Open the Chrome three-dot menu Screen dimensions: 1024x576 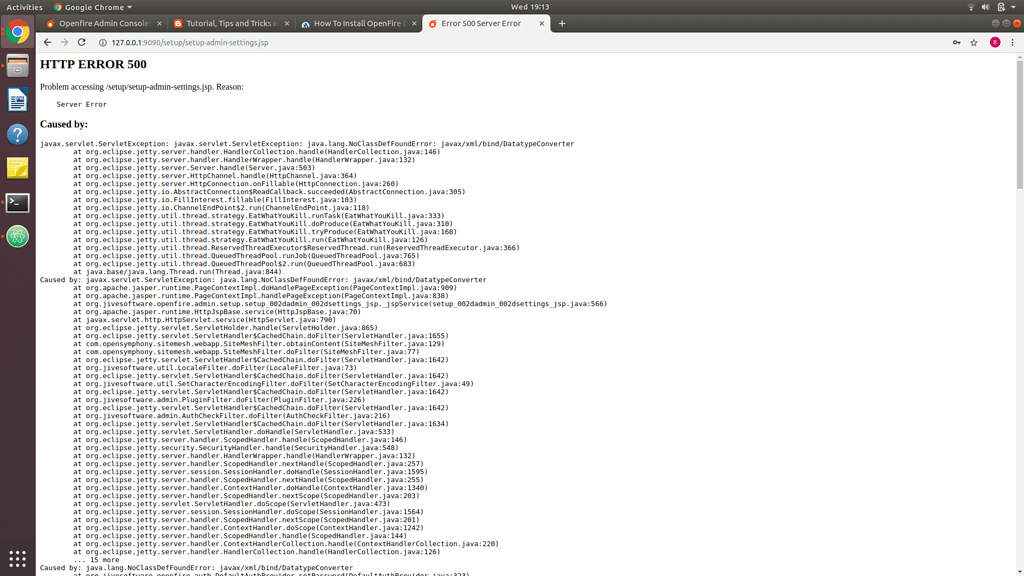point(1013,42)
